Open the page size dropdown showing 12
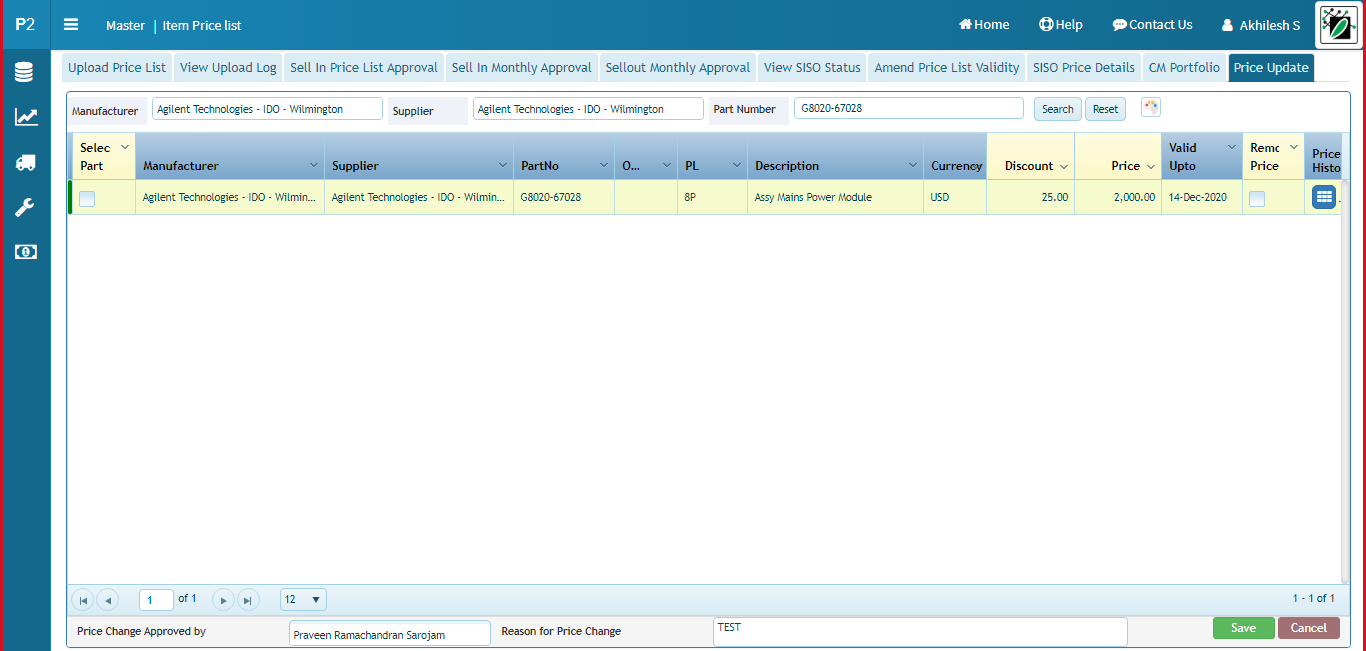The height and width of the screenshot is (651, 1366). tap(303, 600)
